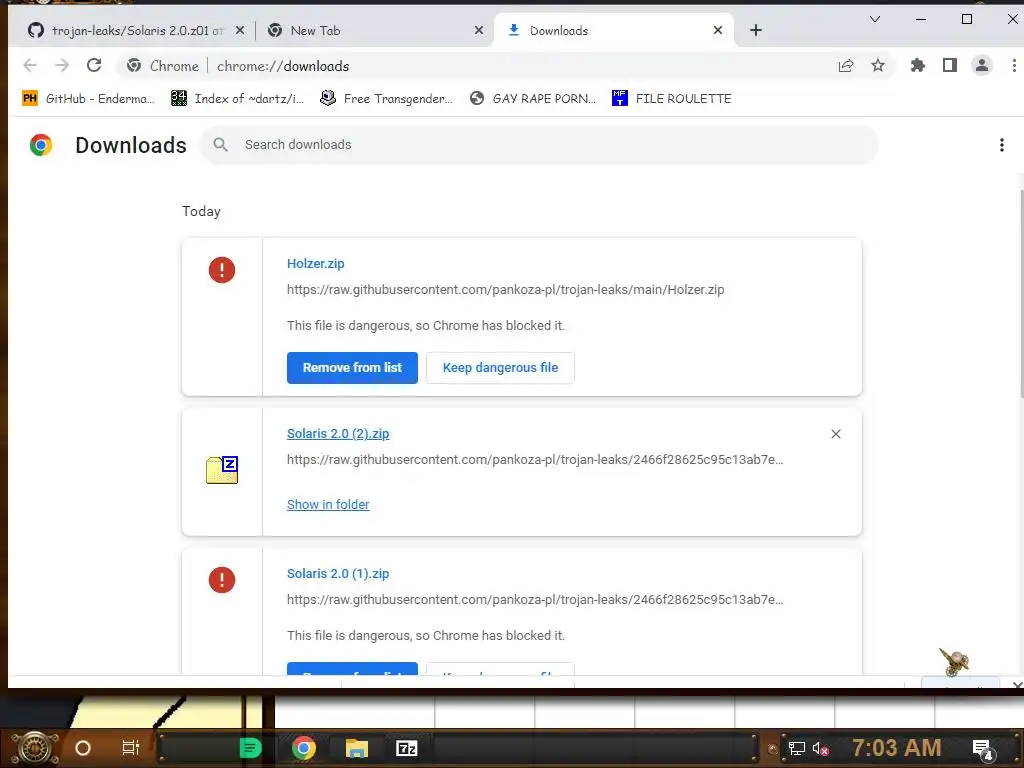The height and width of the screenshot is (768, 1024).
Task: Open Chrome's three-dot menu
Action: point(1014,65)
